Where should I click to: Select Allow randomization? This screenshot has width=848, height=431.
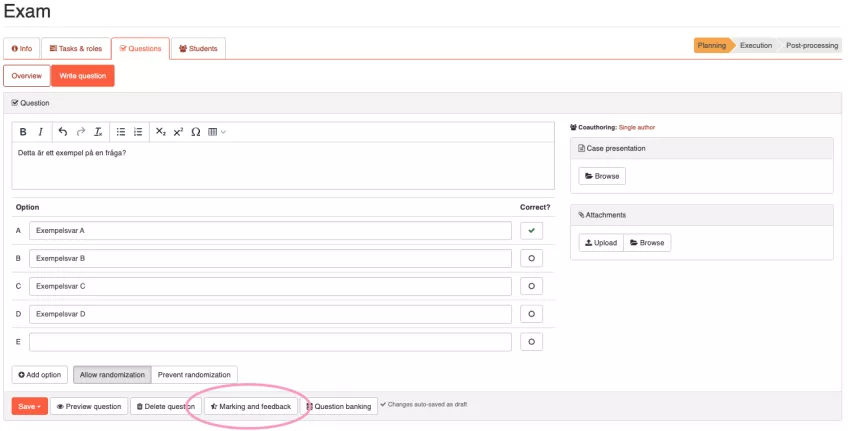coord(112,375)
